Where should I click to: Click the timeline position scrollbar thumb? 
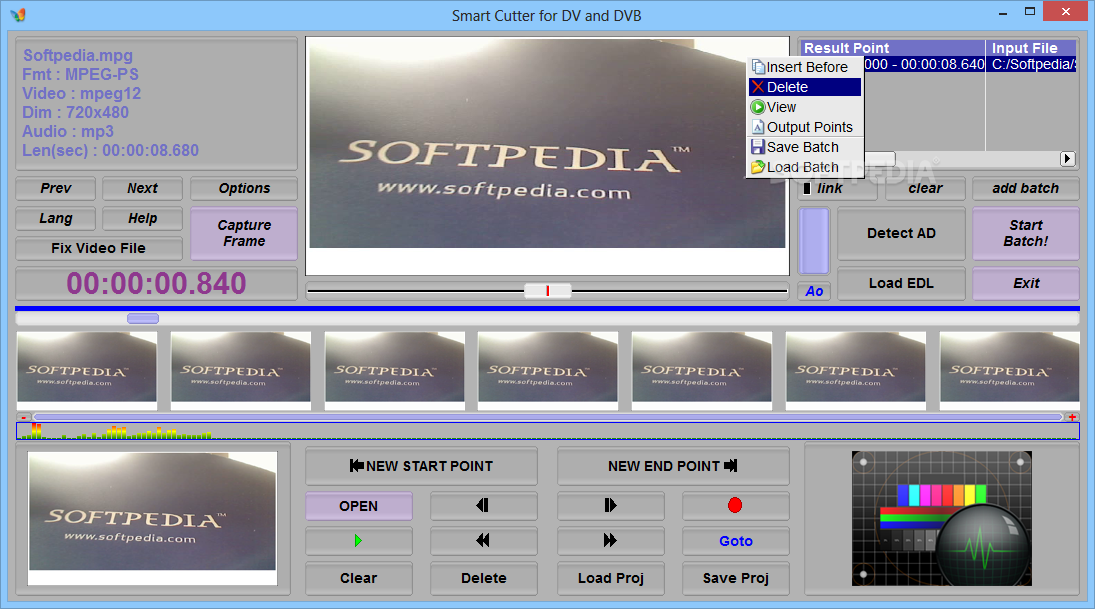click(143, 318)
